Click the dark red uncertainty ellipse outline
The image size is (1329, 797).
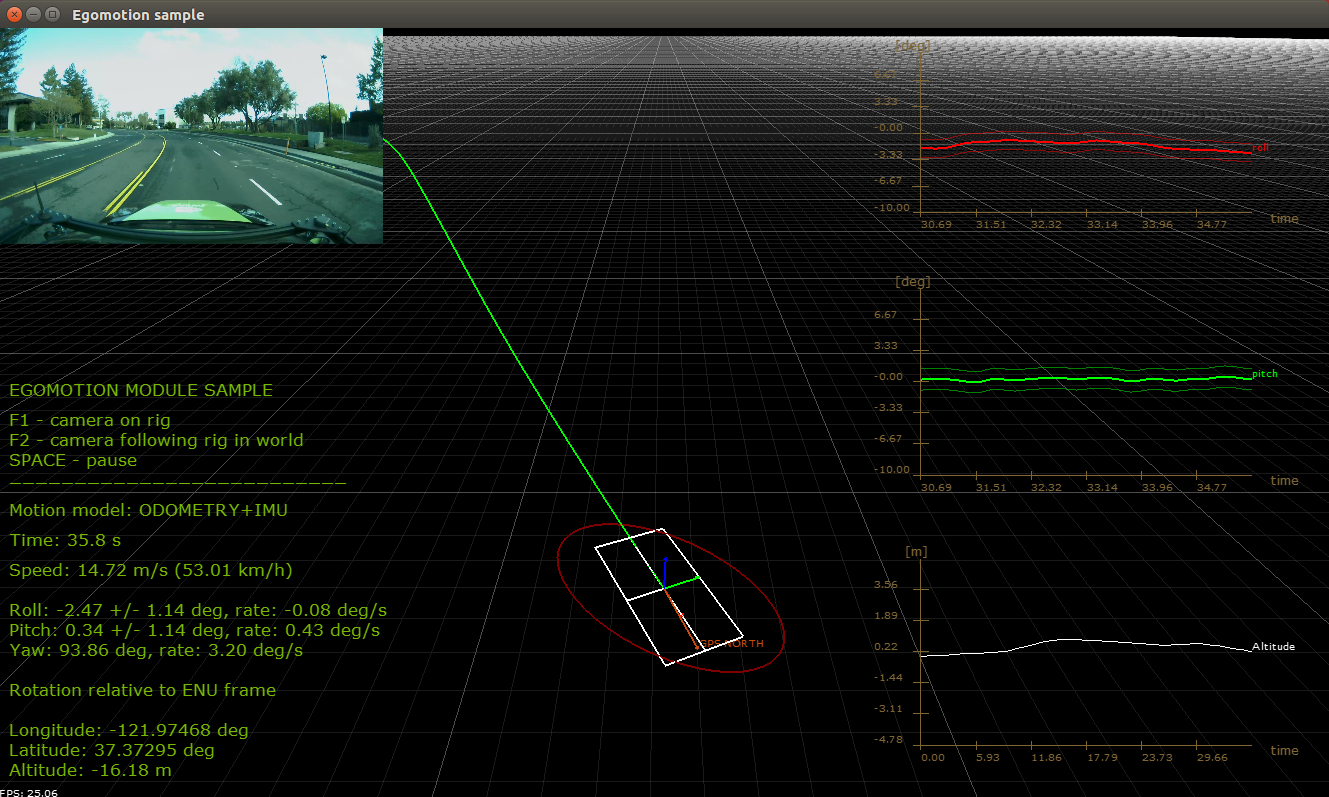[x=570, y=598]
